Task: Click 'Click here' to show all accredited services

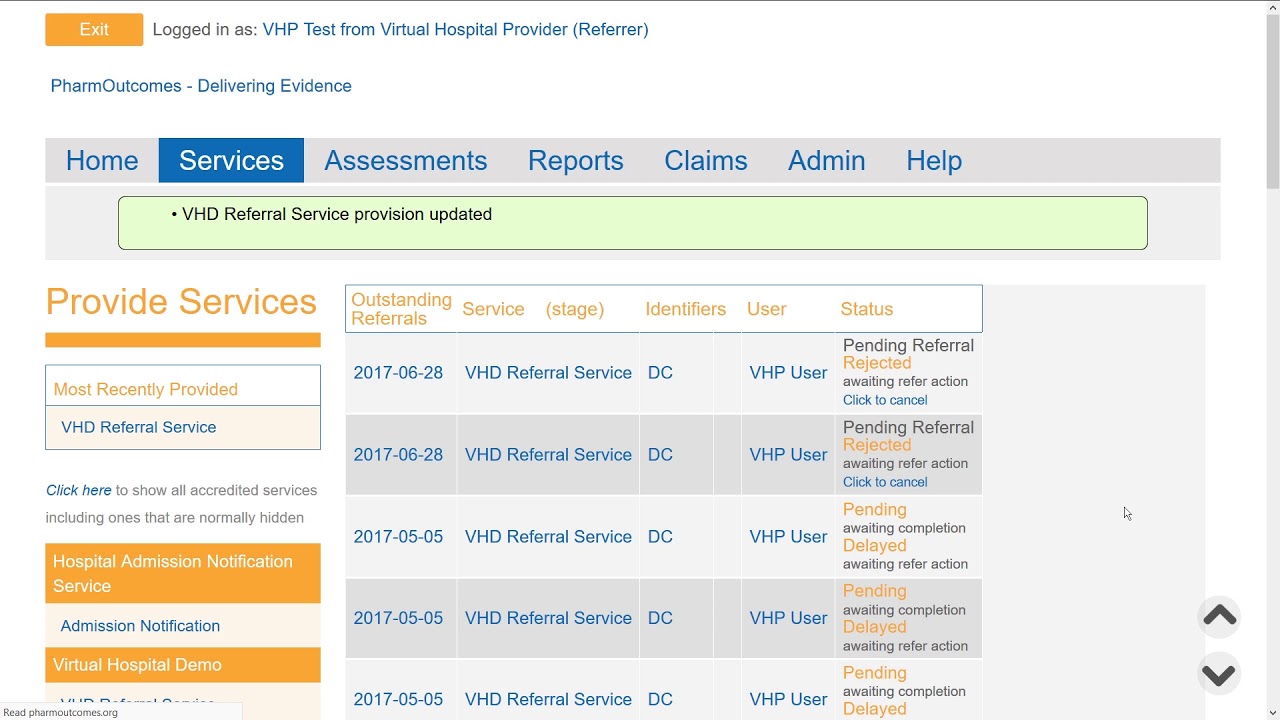Action: click(x=78, y=490)
